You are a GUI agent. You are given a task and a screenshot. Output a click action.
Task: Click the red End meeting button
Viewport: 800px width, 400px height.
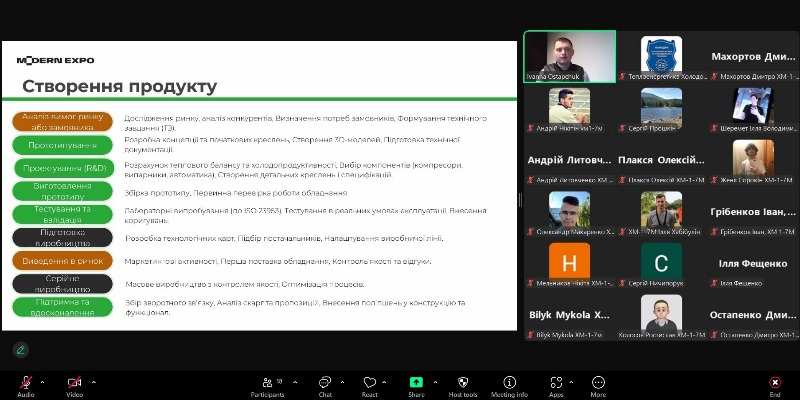pos(774,386)
